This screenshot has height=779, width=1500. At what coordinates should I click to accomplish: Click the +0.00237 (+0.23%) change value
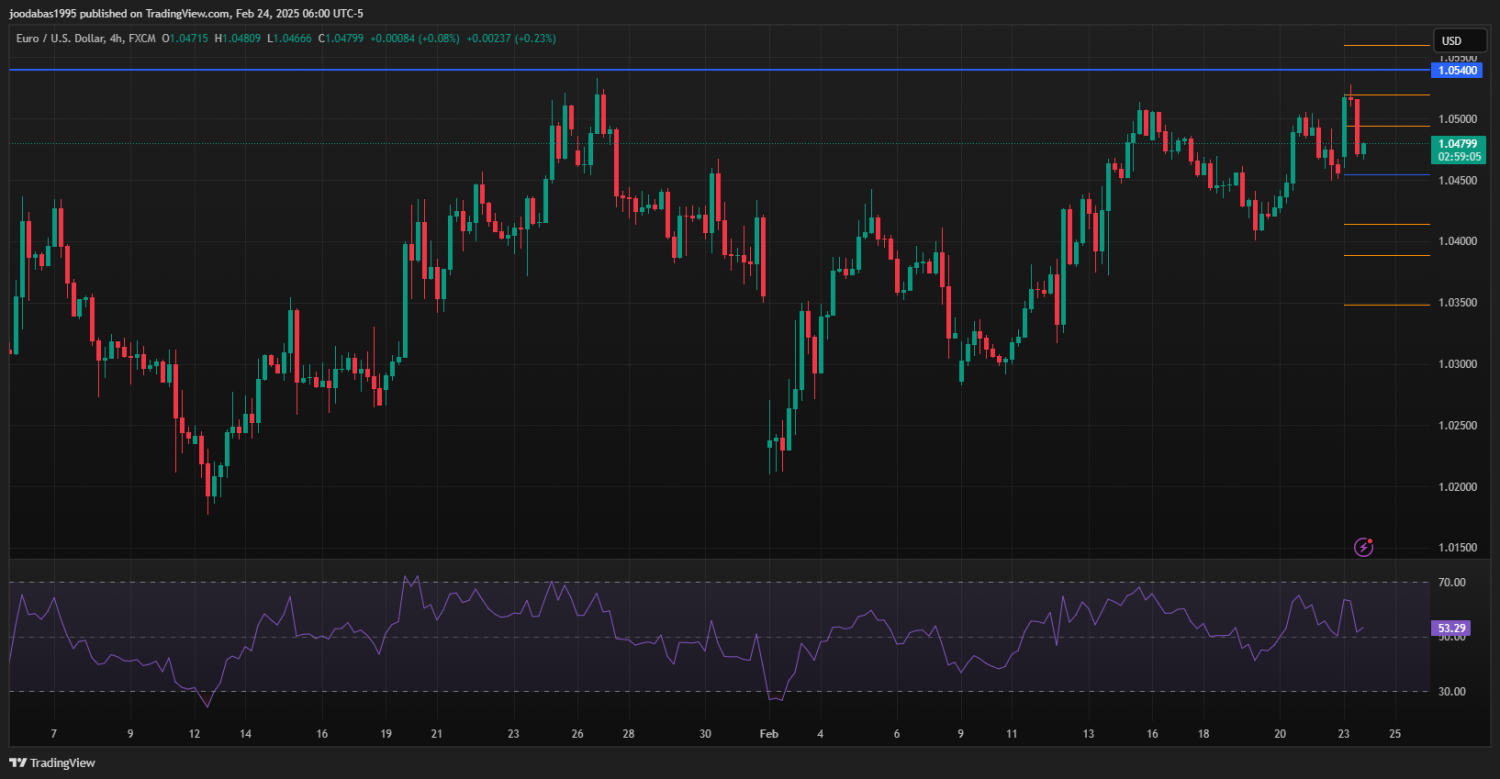pos(511,38)
